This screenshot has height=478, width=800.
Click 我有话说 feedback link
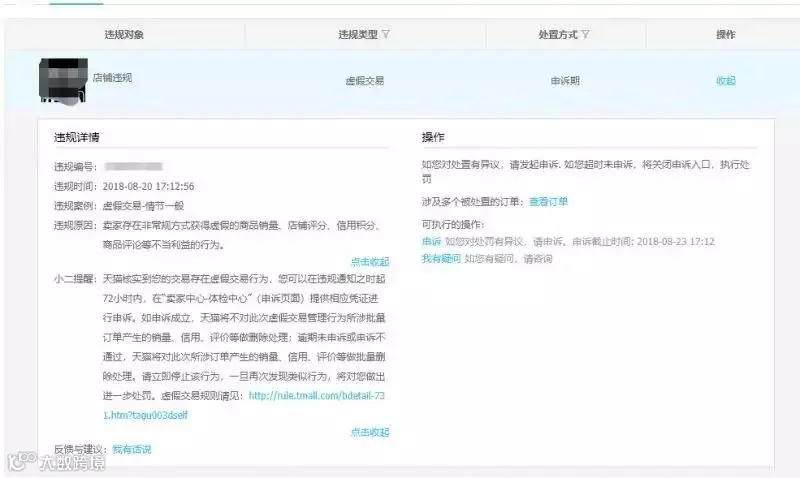[x=132, y=449]
